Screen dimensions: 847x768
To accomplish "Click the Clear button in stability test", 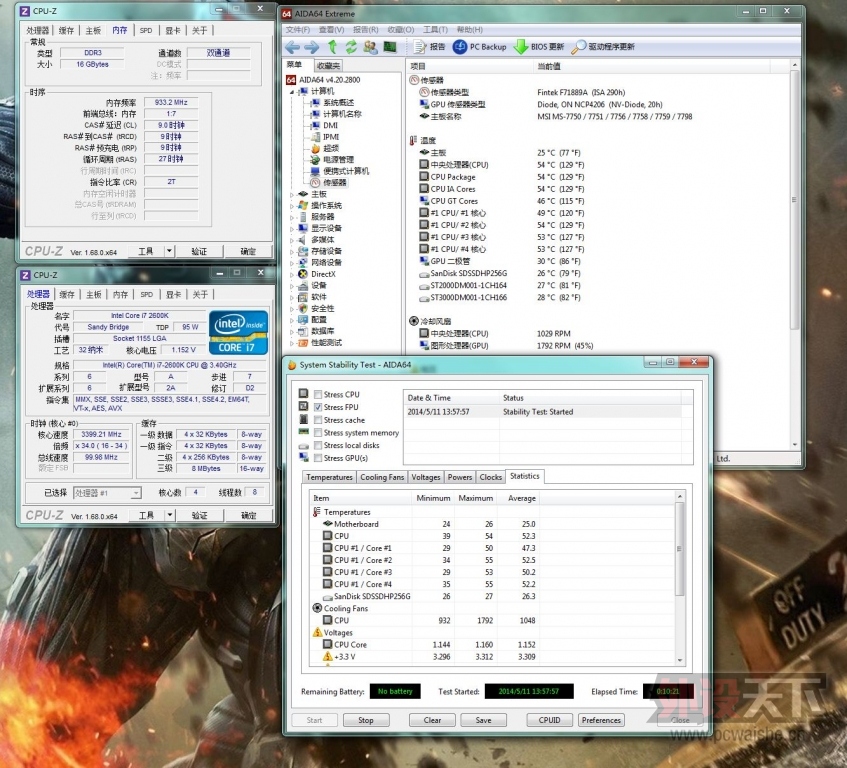I will 432,720.
